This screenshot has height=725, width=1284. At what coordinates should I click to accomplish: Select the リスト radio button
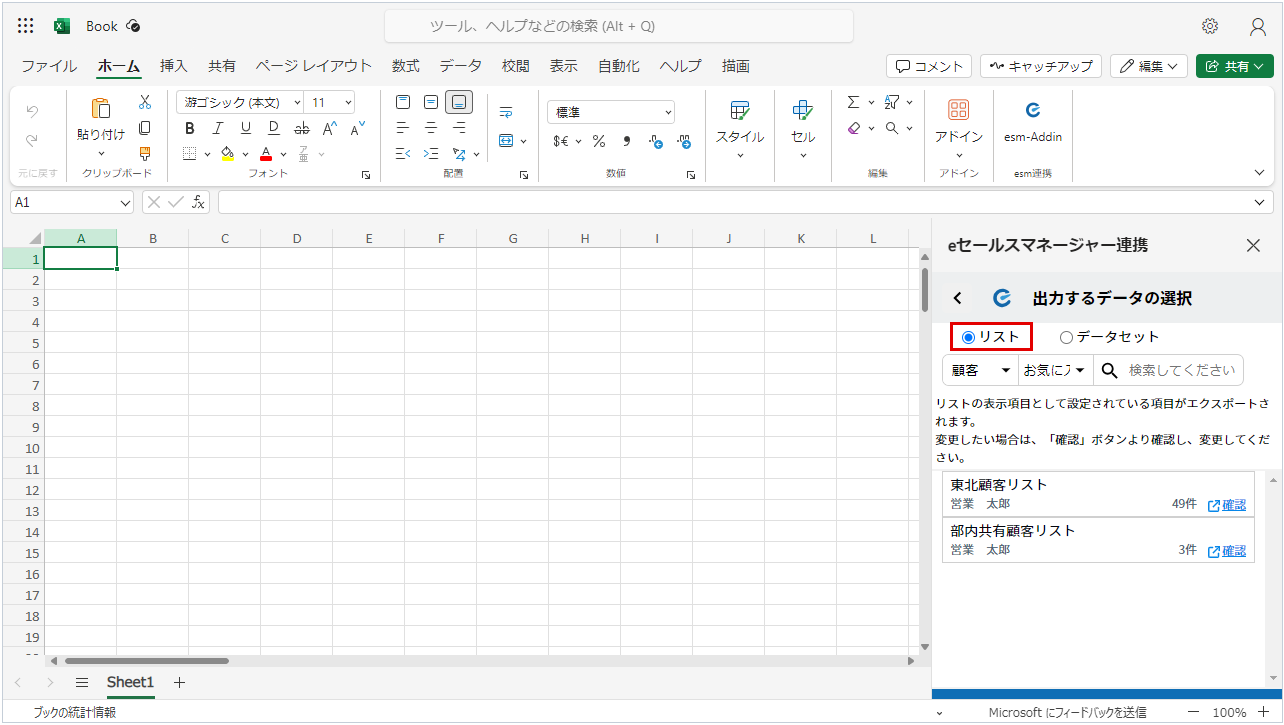[x=968, y=337]
